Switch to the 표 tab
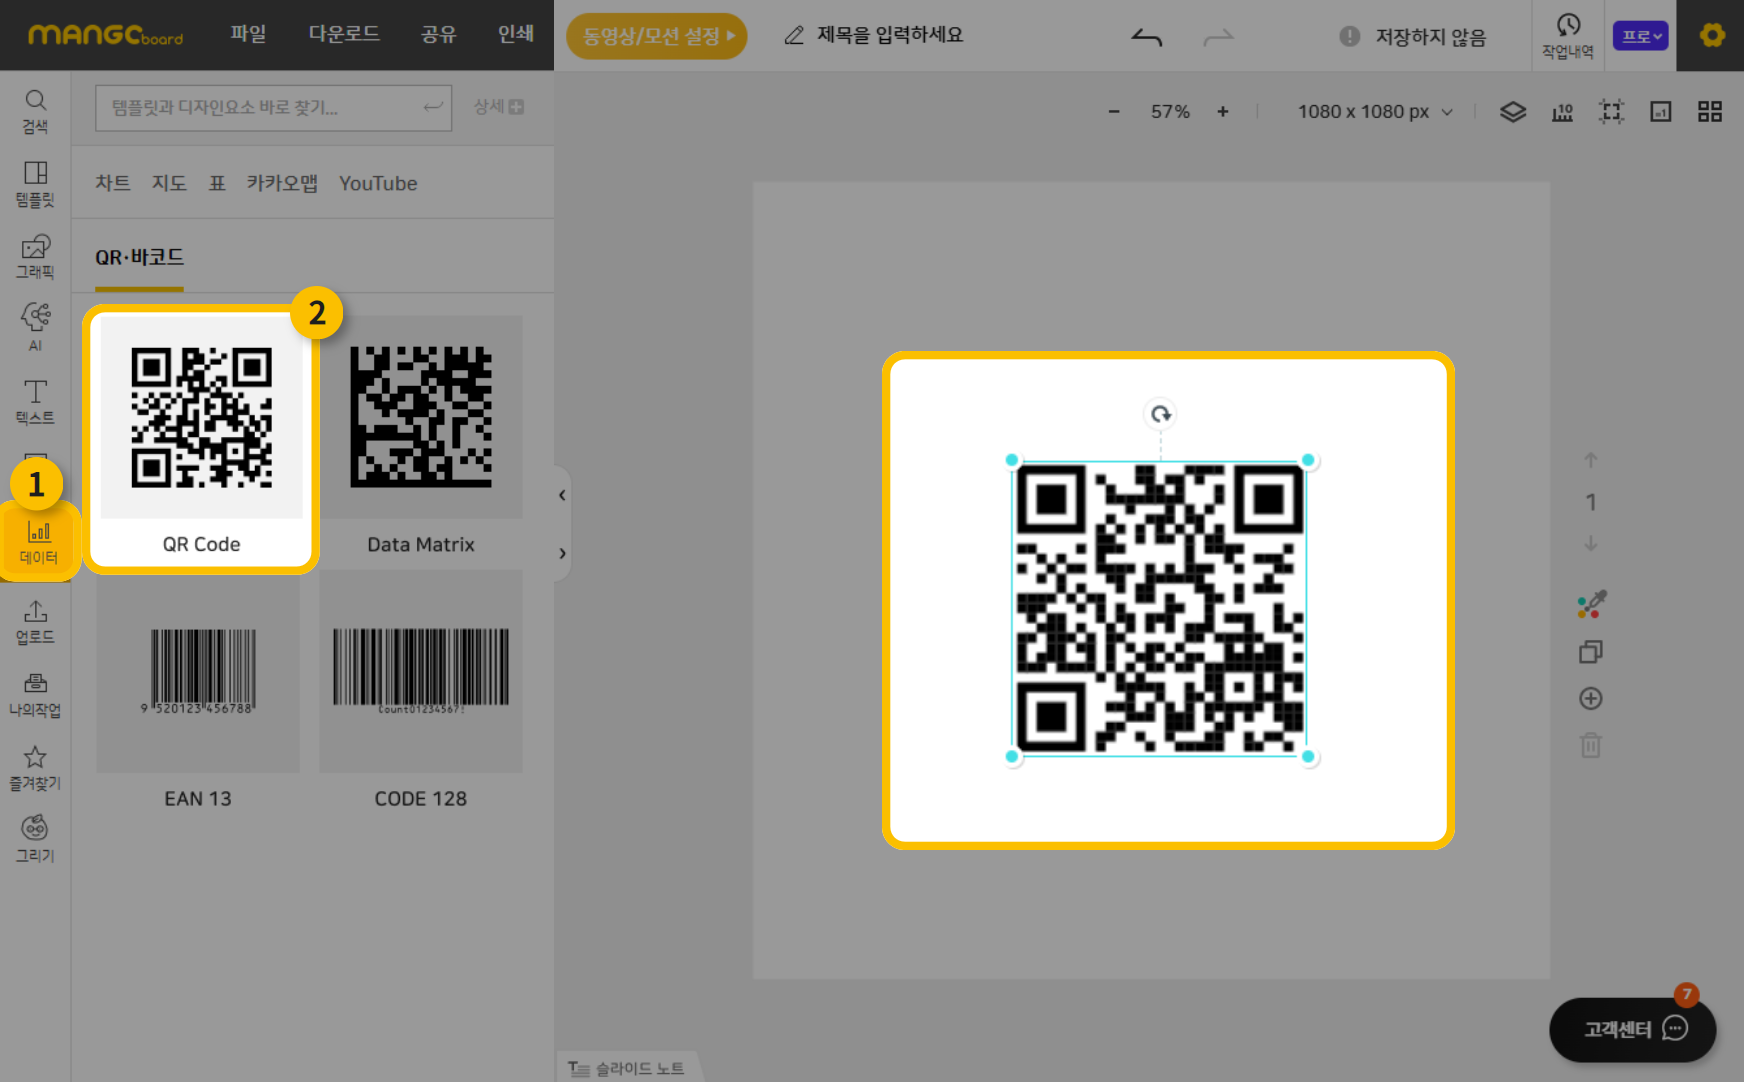1744x1082 pixels. pyautogui.click(x=217, y=183)
